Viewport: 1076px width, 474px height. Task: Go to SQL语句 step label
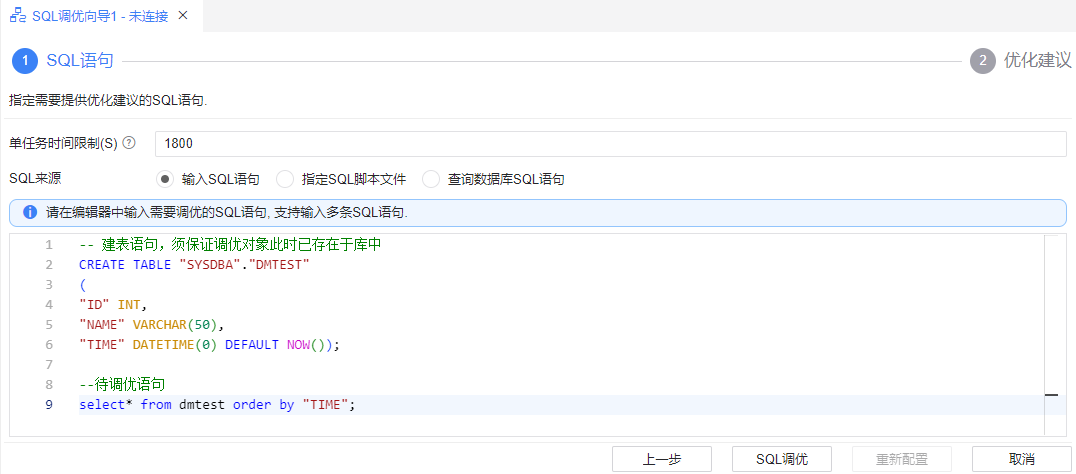coord(80,61)
